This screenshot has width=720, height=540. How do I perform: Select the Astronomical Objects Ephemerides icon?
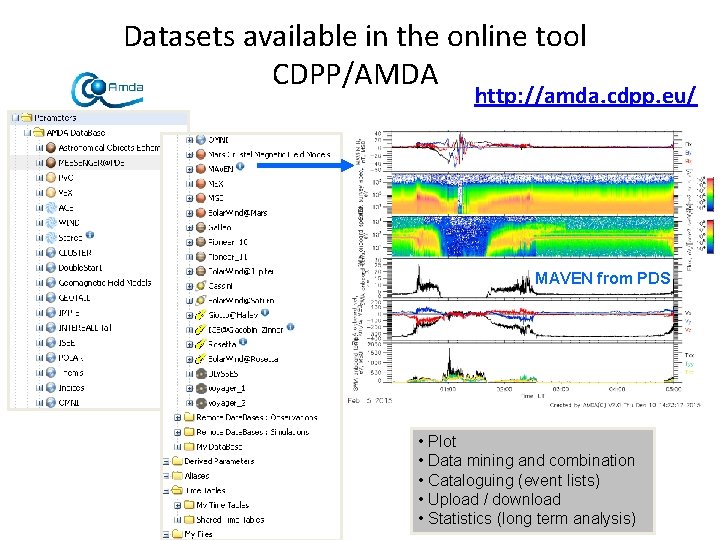[x=51, y=148]
